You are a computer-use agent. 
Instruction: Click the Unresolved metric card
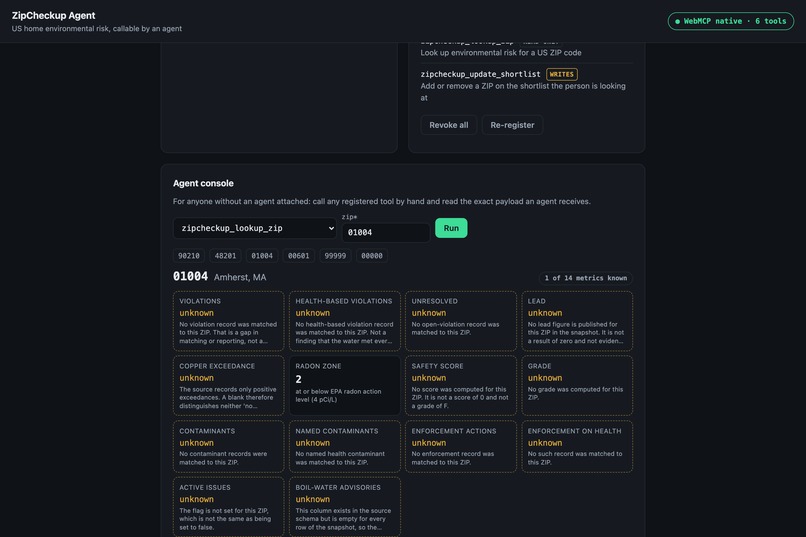pos(461,321)
